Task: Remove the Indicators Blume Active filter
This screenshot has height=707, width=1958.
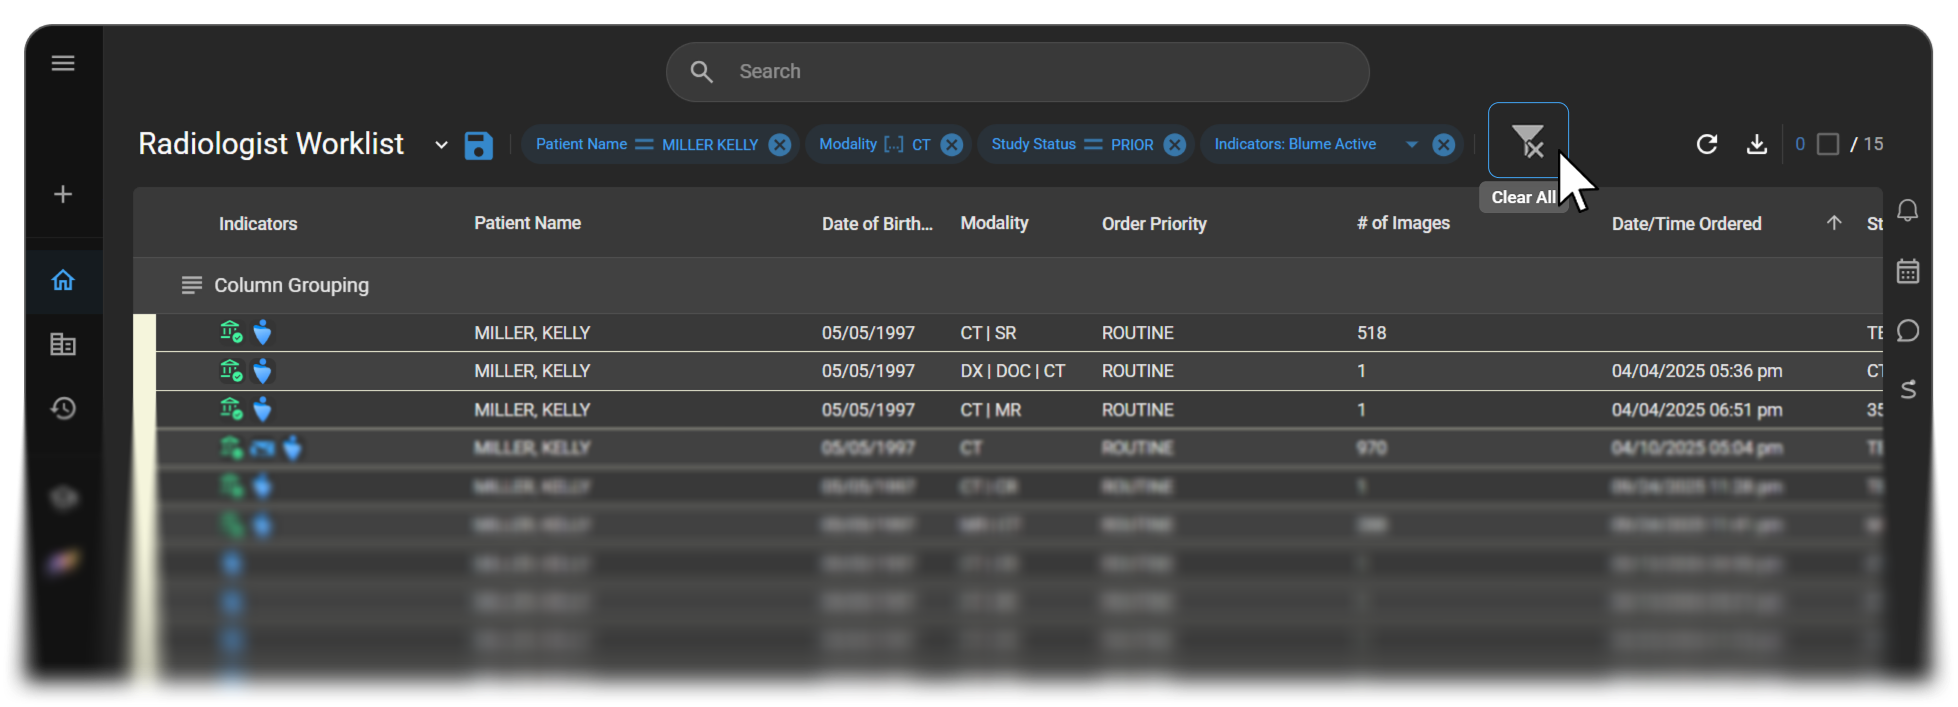Action: 1444,145
